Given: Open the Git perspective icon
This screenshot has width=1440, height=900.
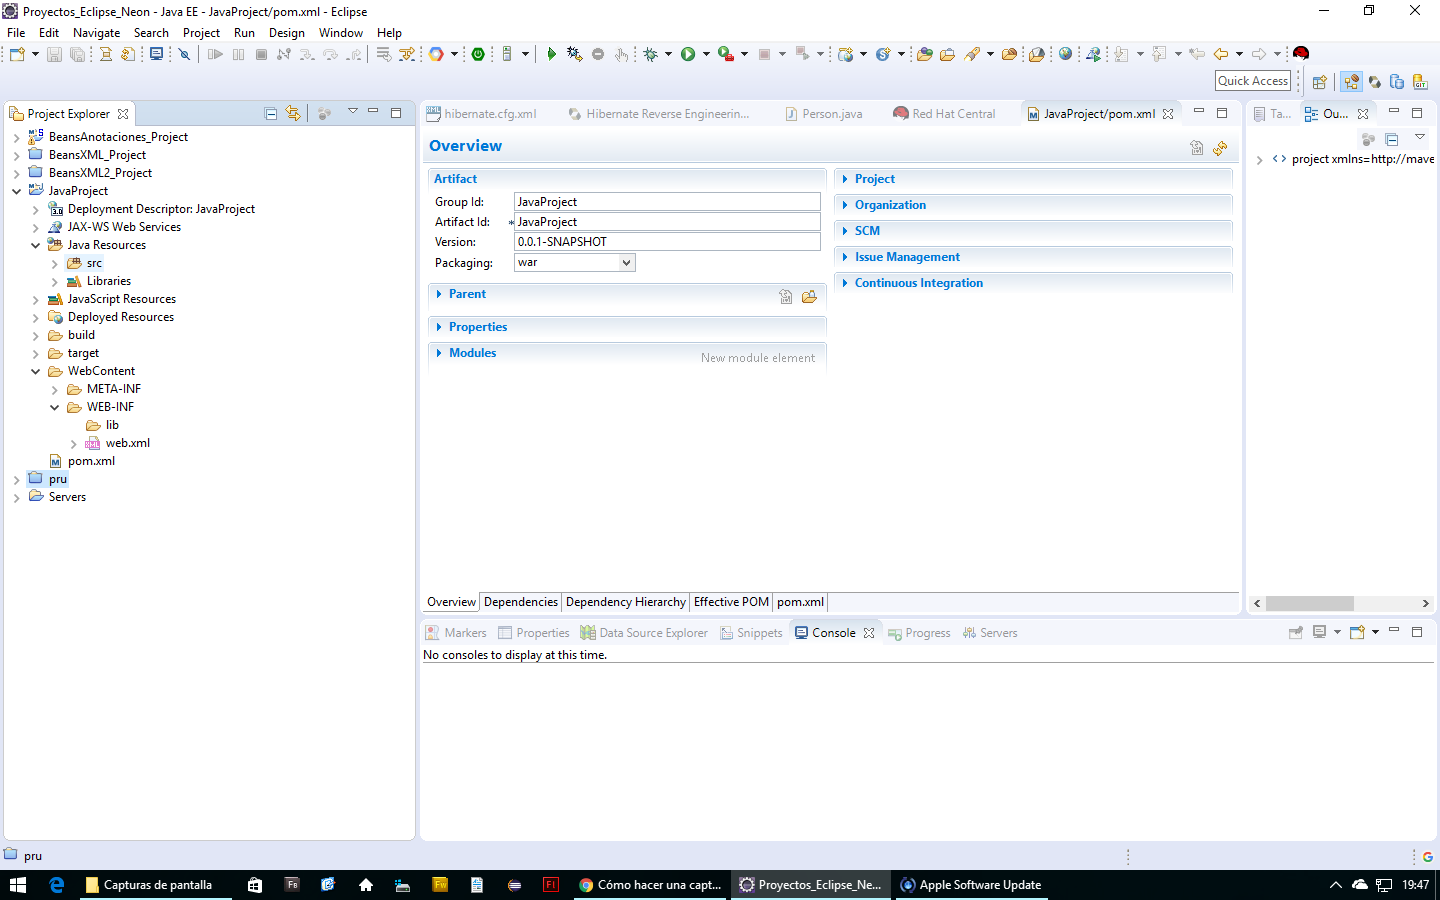Looking at the screenshot, I should [x=1420, y=82].
